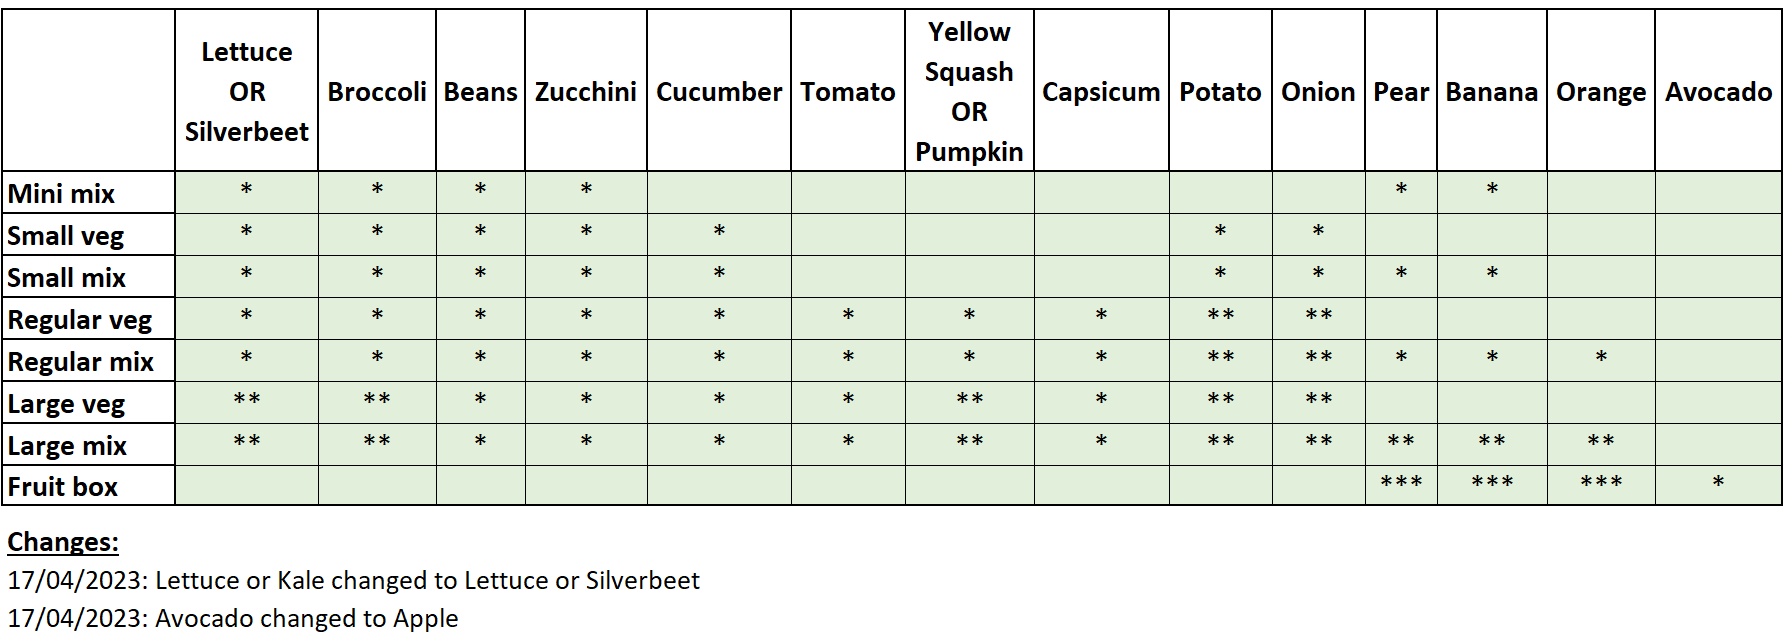Select the Yellow Squash OR Pumpkin header

[969, 91]
